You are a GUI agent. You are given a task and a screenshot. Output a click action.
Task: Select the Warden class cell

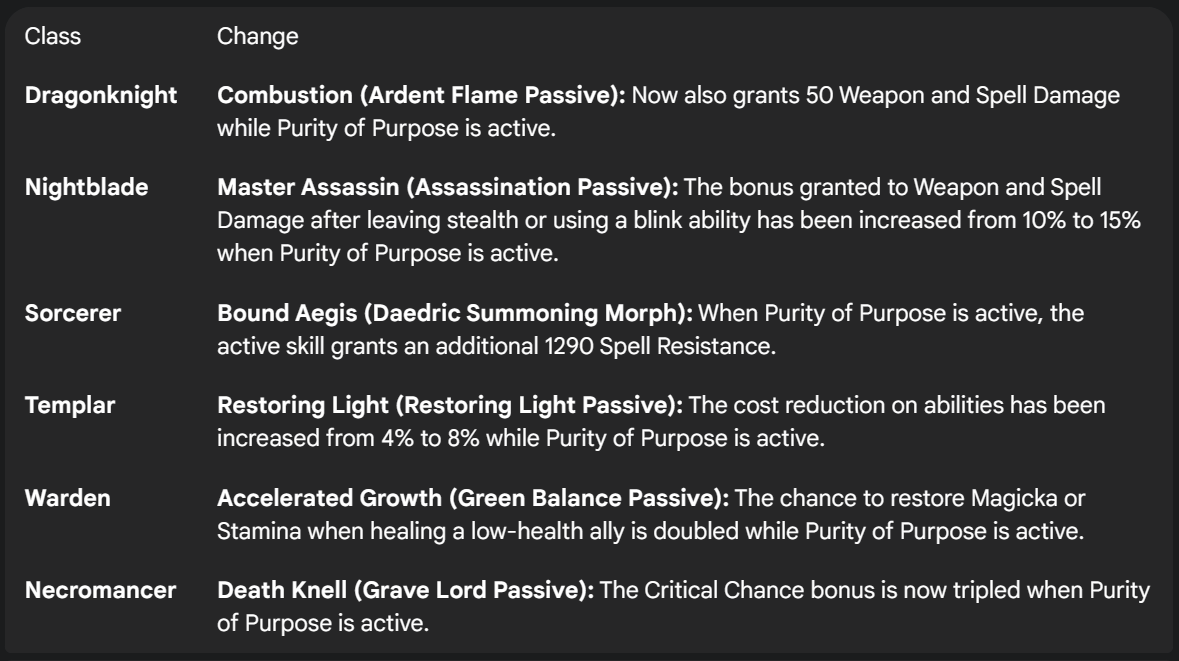pyautogui.click(x=68, y=498)
